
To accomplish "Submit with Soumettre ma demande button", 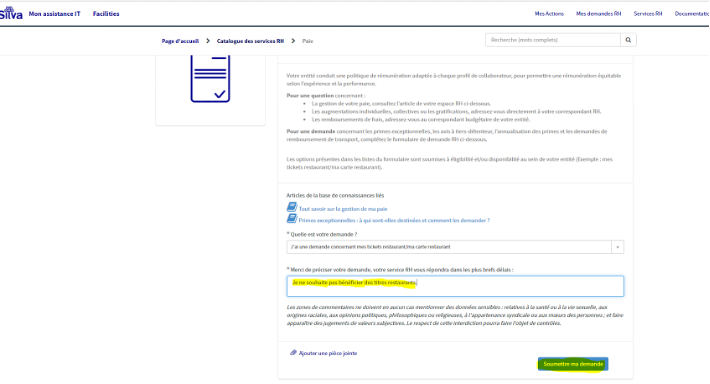I will [573, 364].
